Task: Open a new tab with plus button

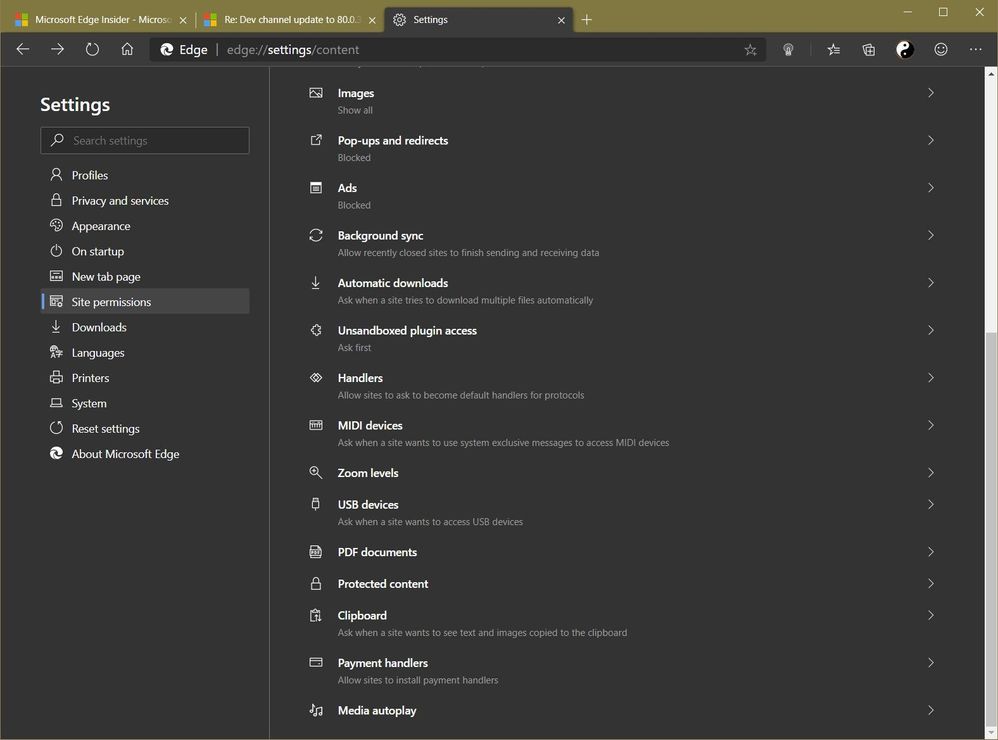Action: [587, 20]
